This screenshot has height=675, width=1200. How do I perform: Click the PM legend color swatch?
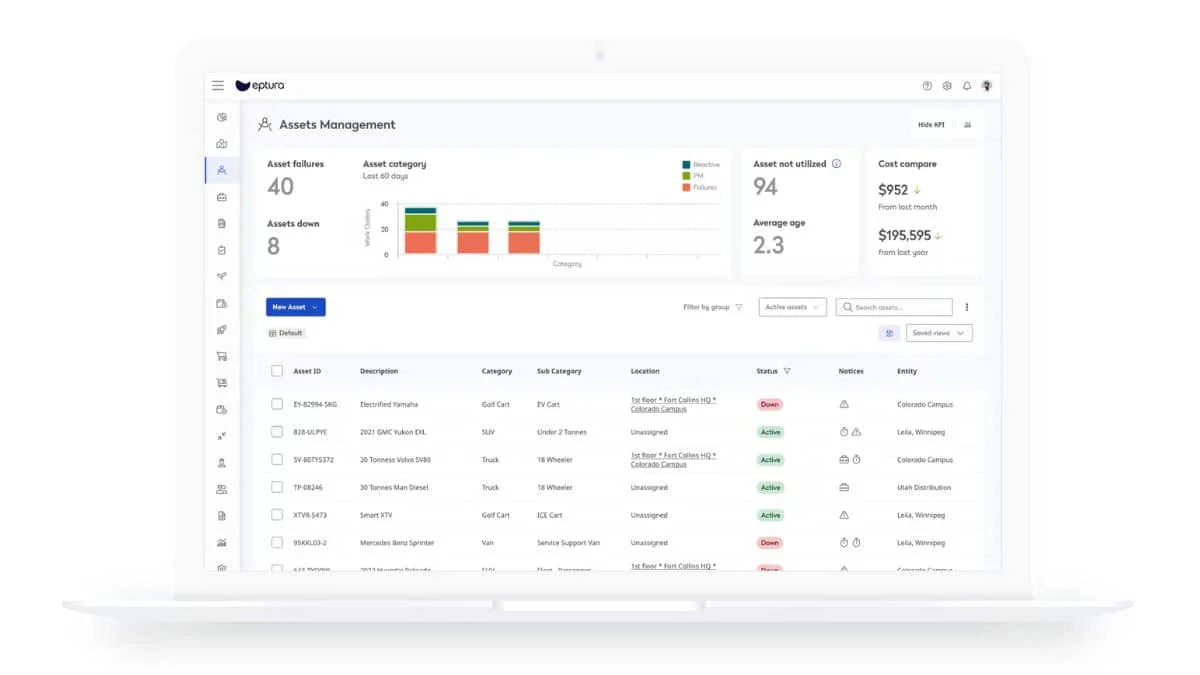(687, 175)
